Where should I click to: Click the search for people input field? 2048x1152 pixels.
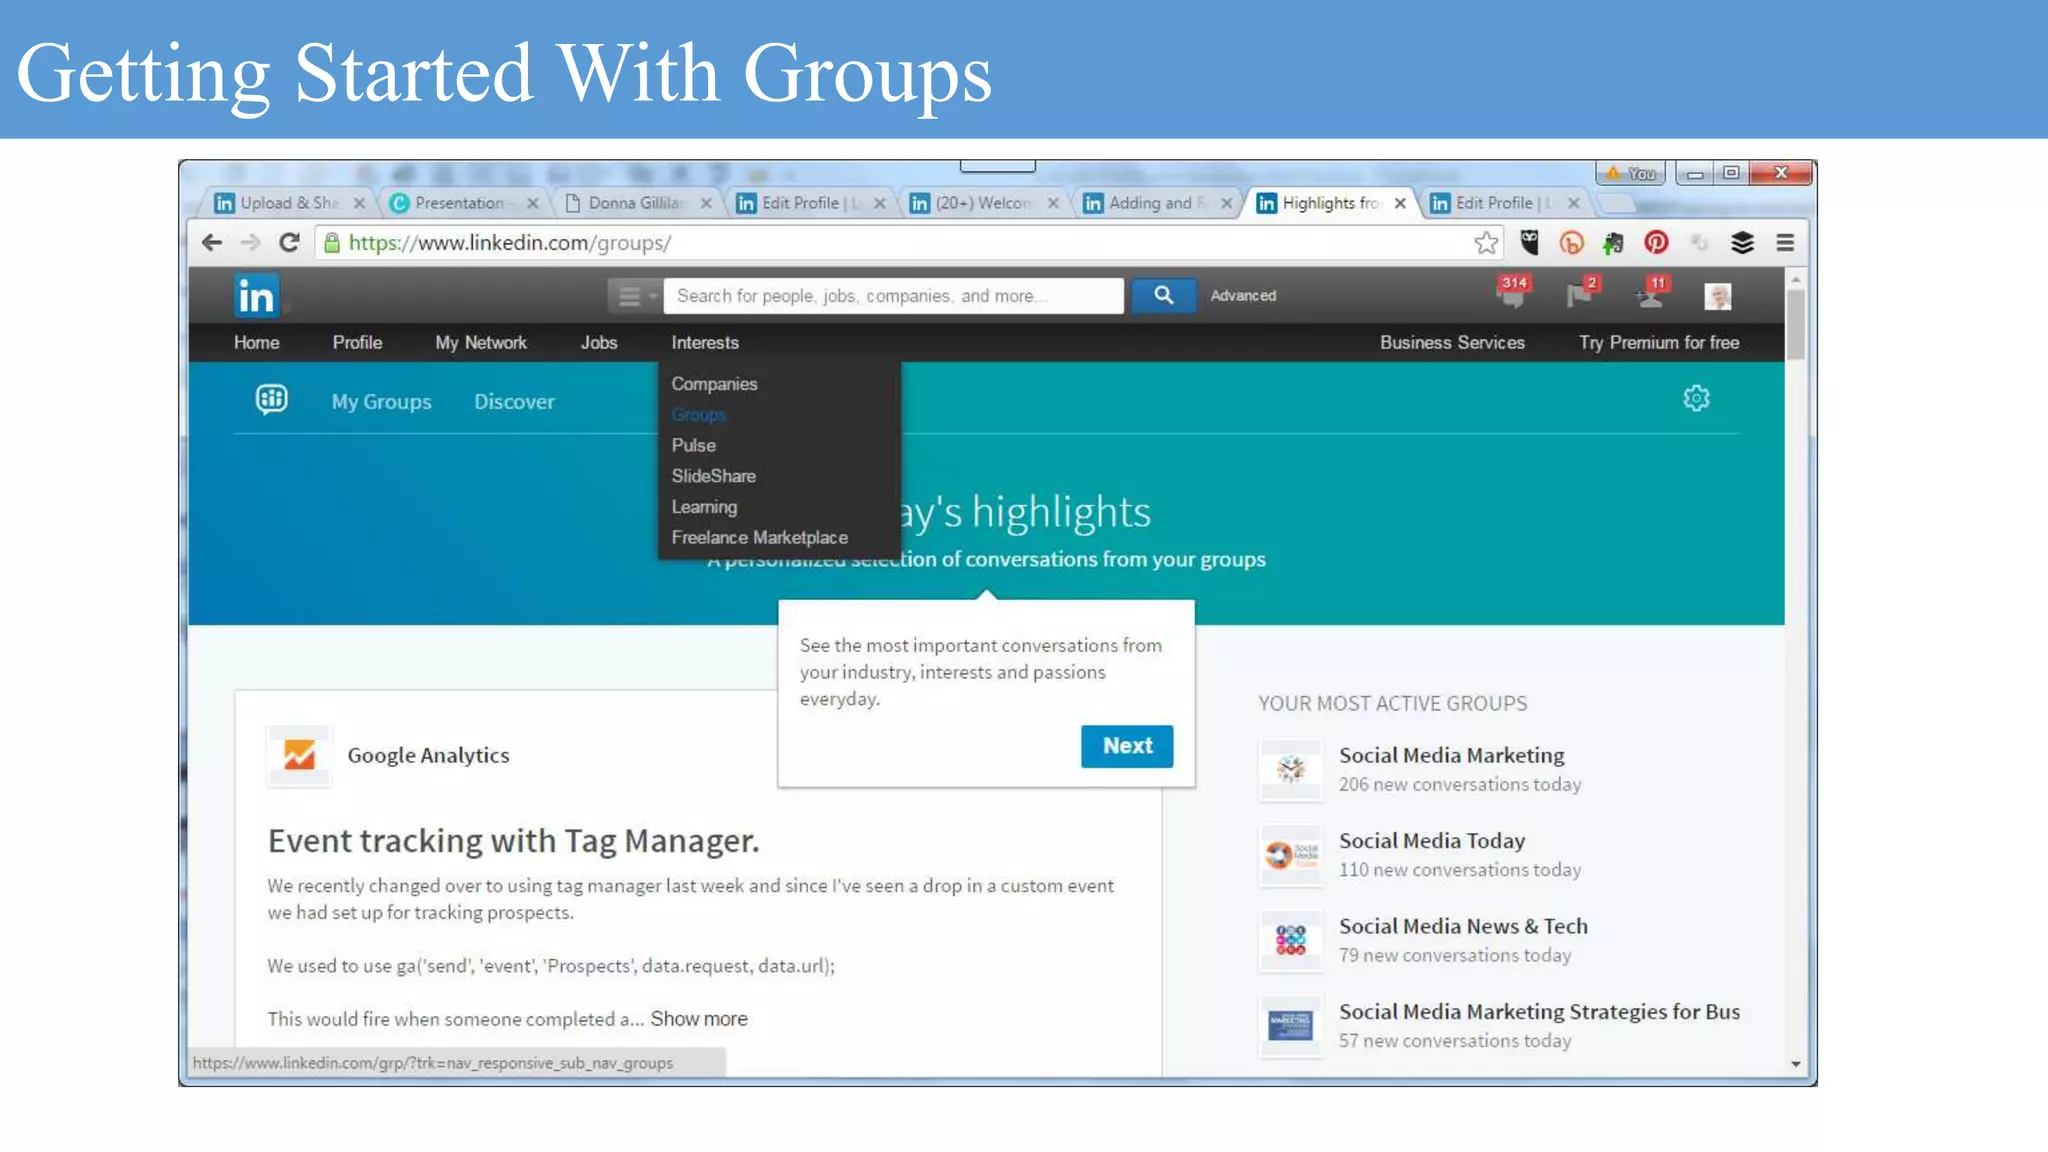click(x=893, y=296)
